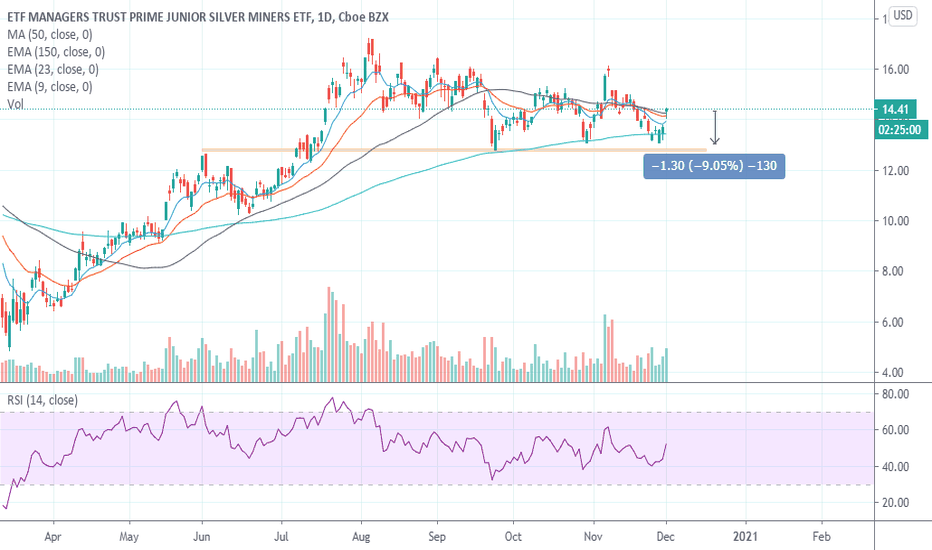
Task: Click the Jun date label on time axis
Action: pos(202,536)
